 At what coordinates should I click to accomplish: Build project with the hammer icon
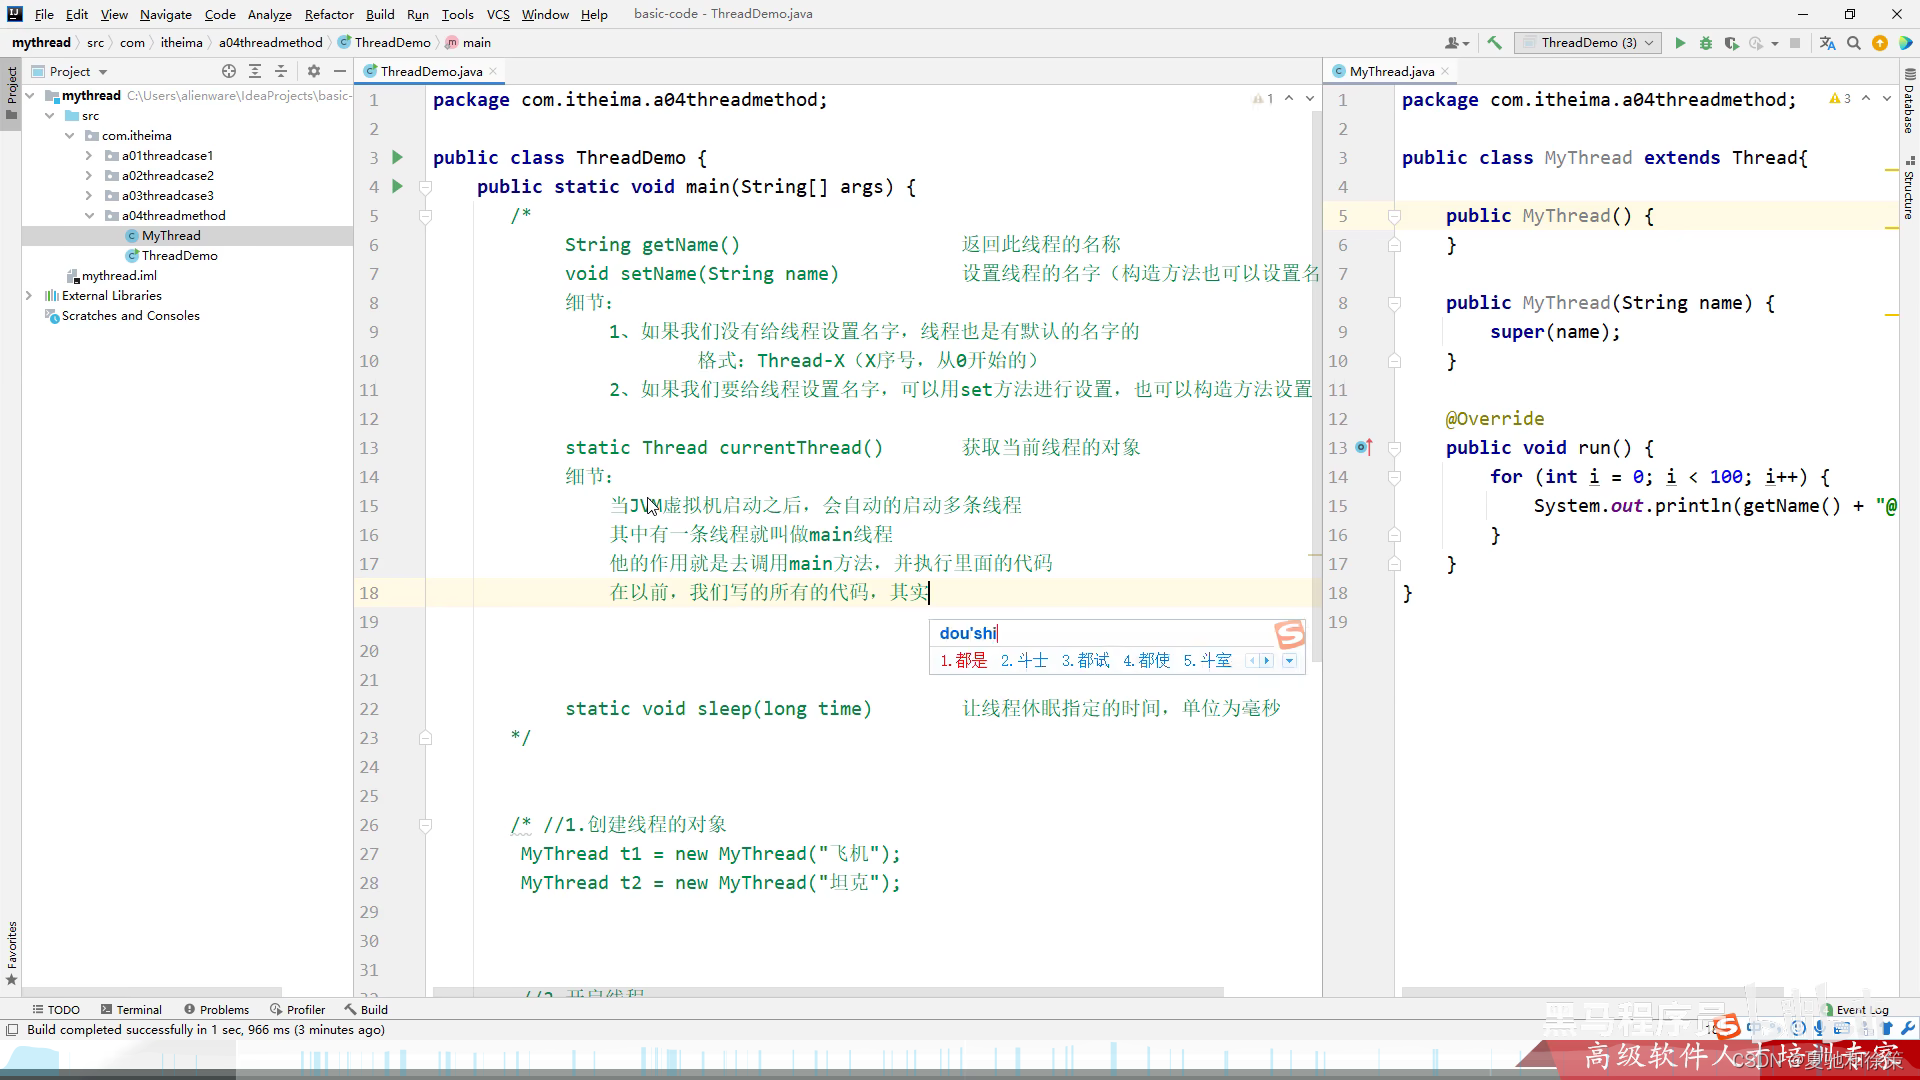(x=1494, y=43)
